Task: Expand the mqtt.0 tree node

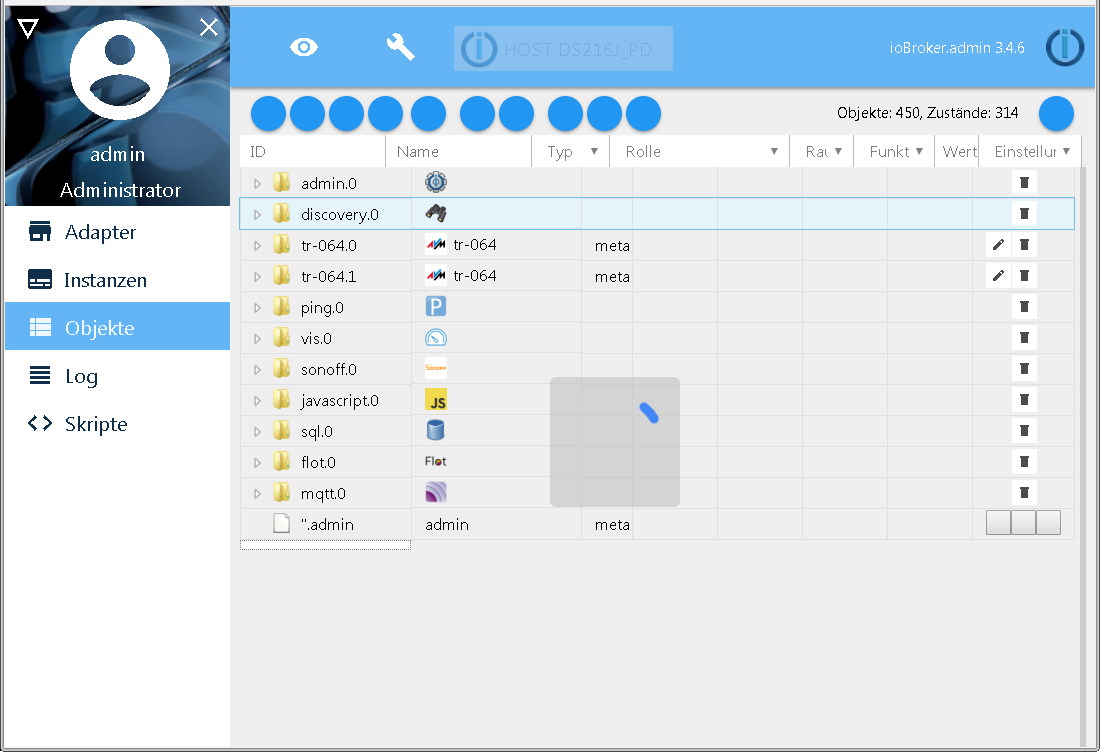Action: tap(257, 494)
